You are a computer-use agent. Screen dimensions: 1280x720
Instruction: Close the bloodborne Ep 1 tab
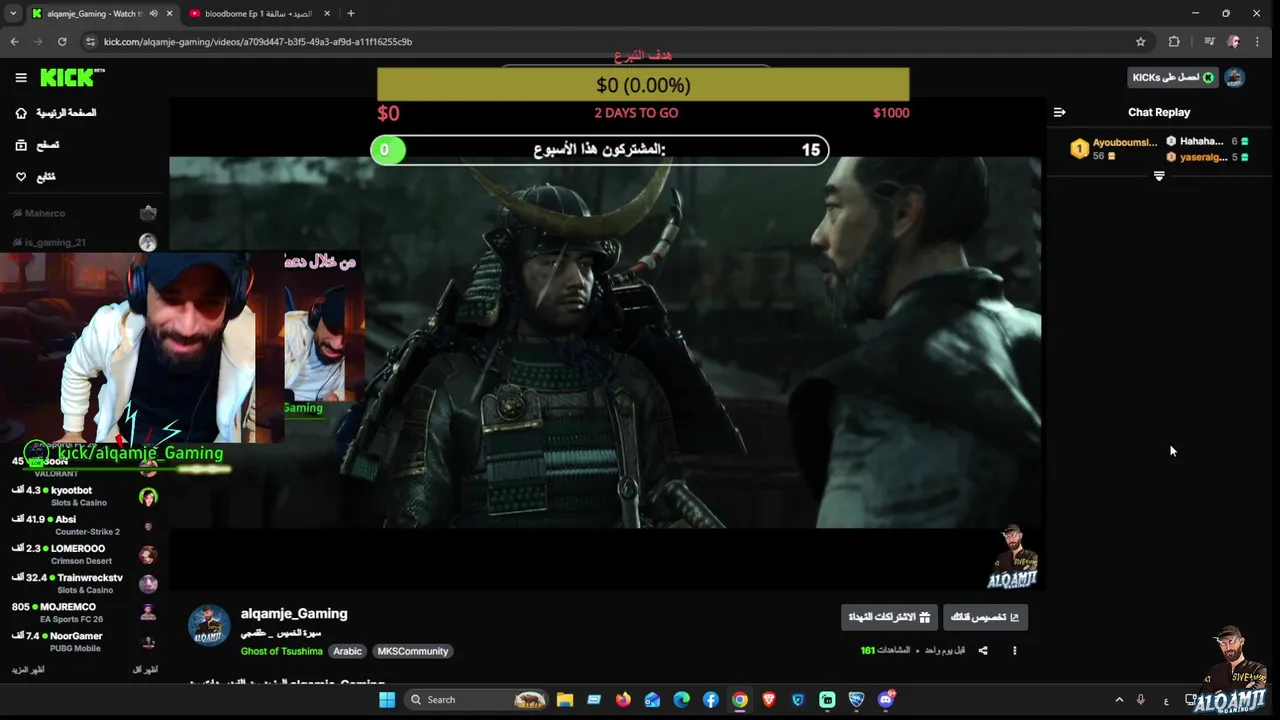pyautogui.click(x=327, y=14)
